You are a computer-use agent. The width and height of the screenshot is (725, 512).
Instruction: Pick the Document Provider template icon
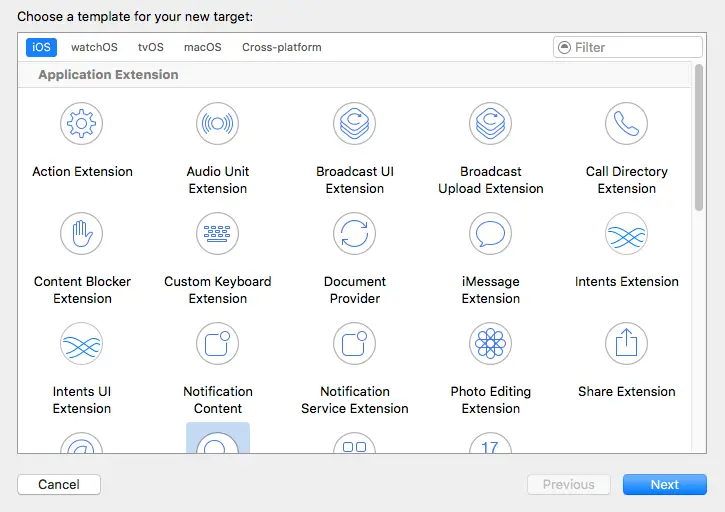pyautogui.click(x=354, y=234)
